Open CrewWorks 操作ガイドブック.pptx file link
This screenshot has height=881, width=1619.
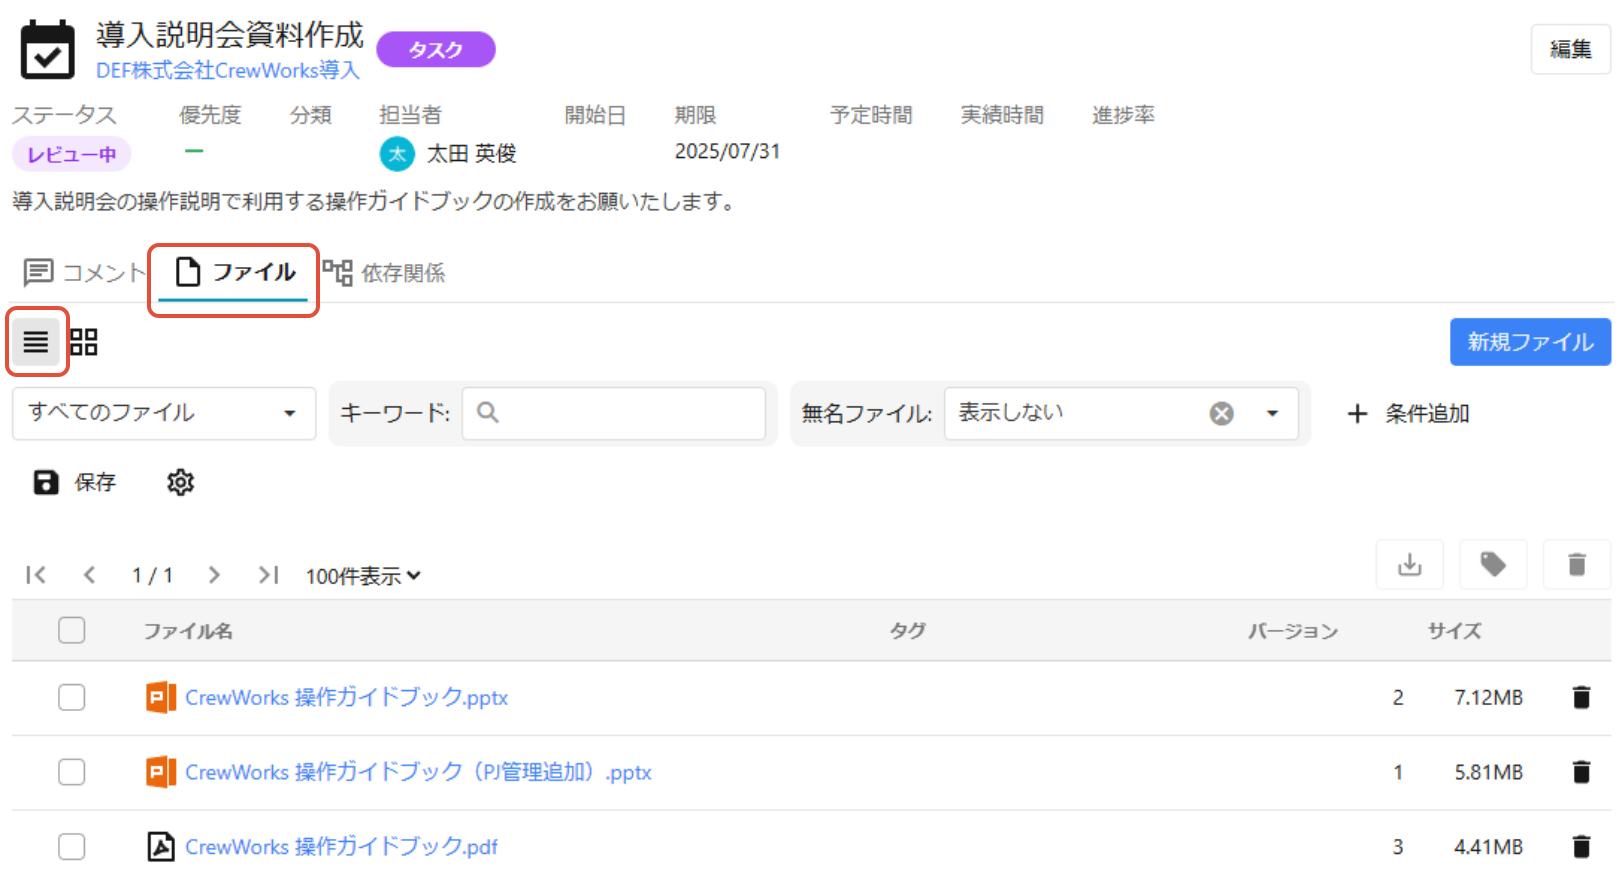[x=347, y=697]
